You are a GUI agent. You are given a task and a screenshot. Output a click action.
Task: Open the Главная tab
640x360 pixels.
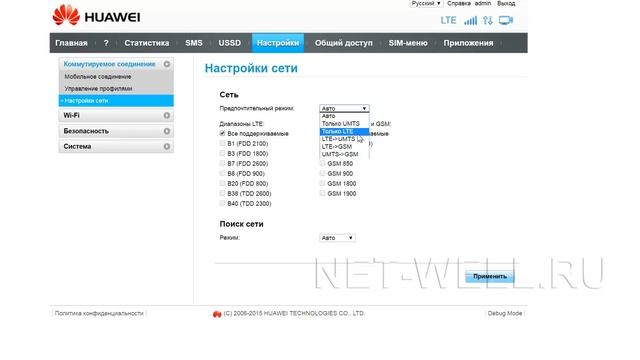point(71,43)
